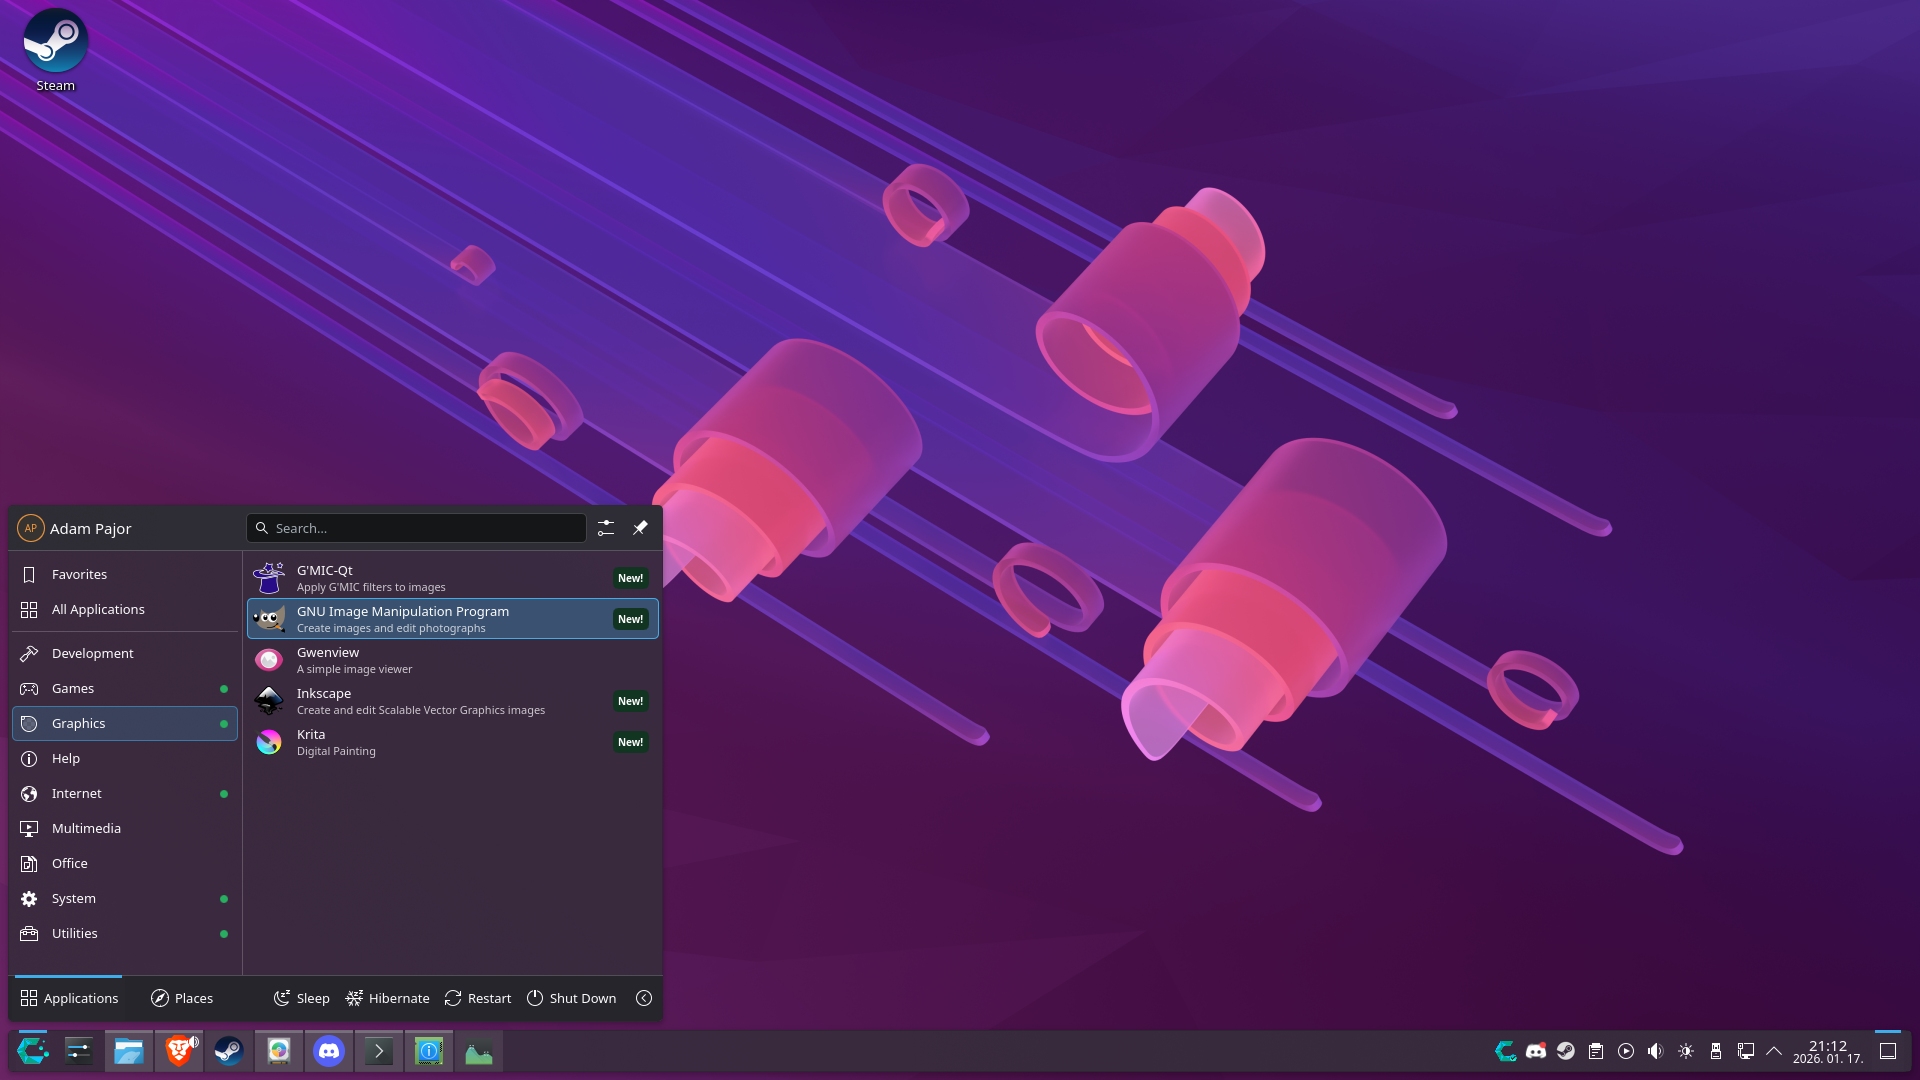This screenshot has height=1080, width=1920.
Task: Switch to the Places tab
Action: tap(182, 998)
